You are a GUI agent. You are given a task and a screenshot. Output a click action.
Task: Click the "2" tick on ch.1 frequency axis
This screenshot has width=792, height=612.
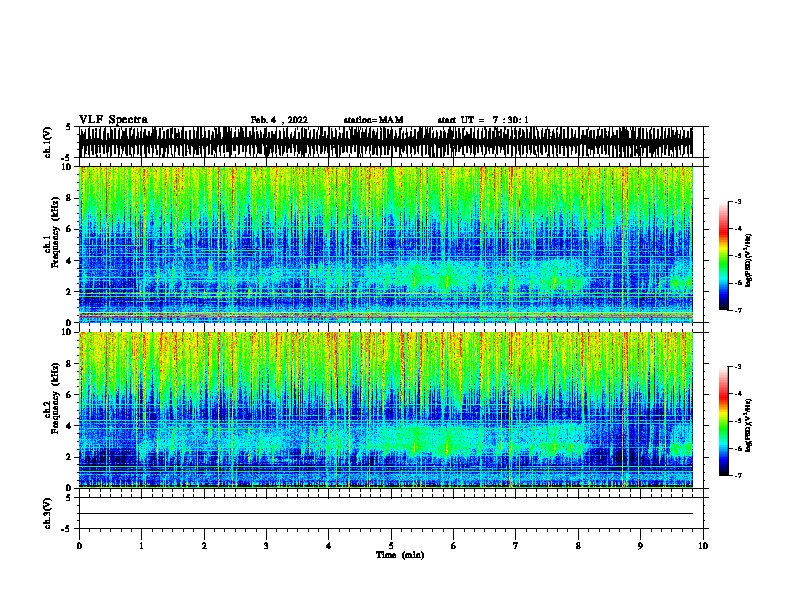click(x=71, y=292)
